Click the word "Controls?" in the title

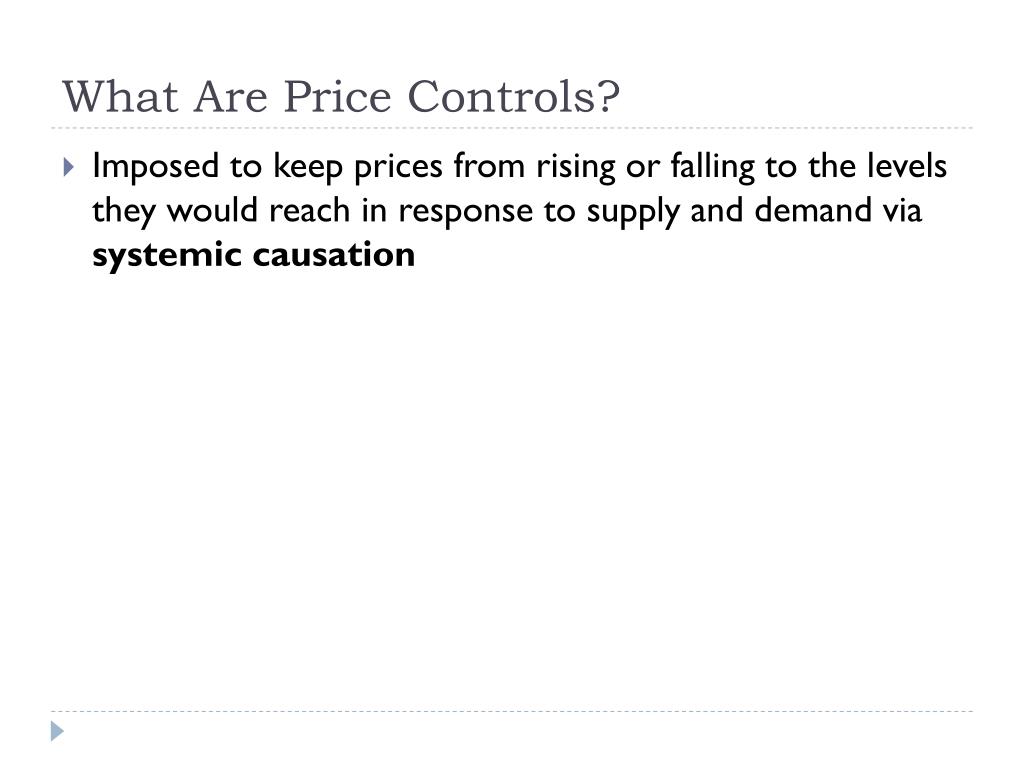pos(514,97)
